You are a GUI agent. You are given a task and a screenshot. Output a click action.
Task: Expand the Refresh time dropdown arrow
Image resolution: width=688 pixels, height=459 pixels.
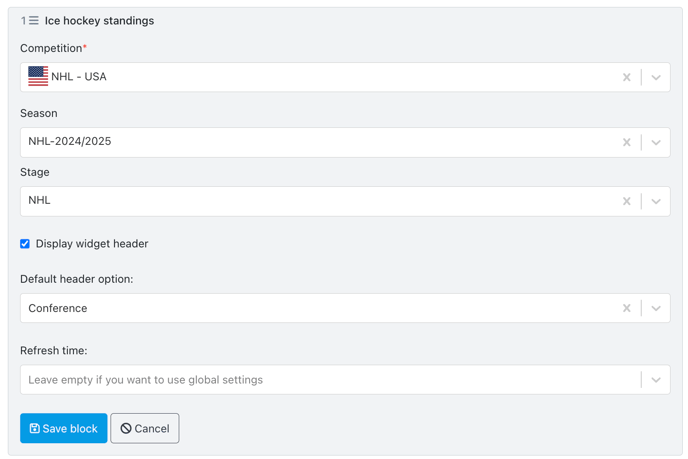656,380
